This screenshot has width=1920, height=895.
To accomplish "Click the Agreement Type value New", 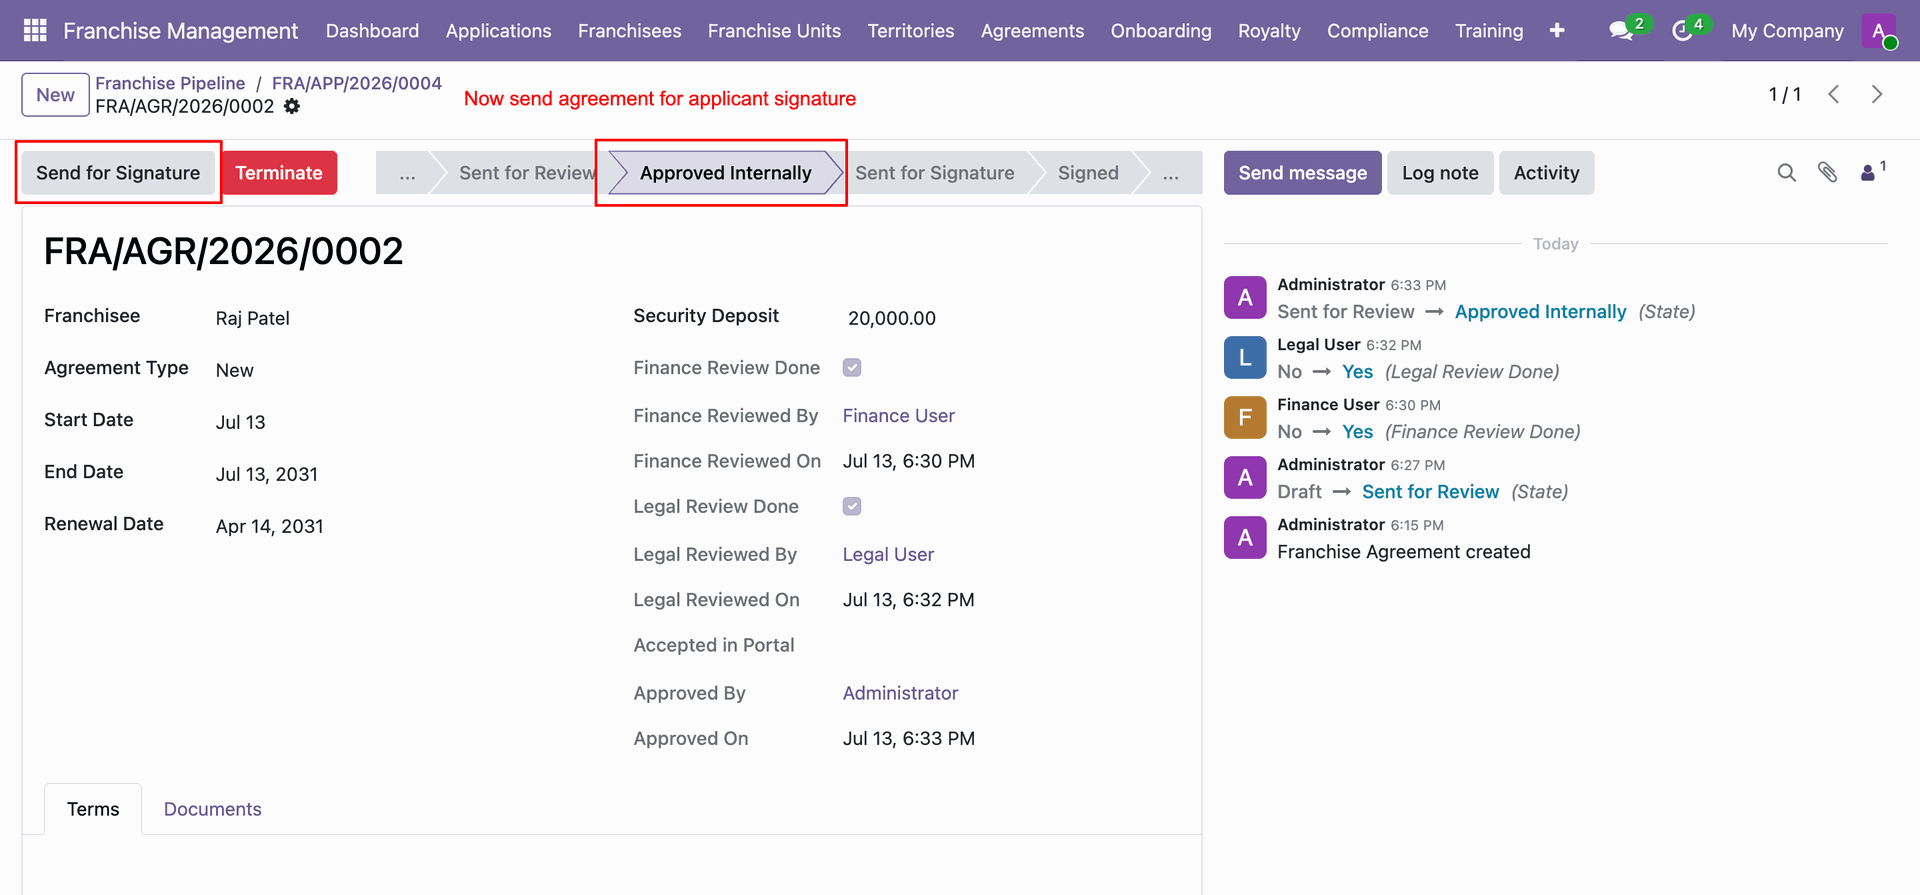I will coord(235,370).
